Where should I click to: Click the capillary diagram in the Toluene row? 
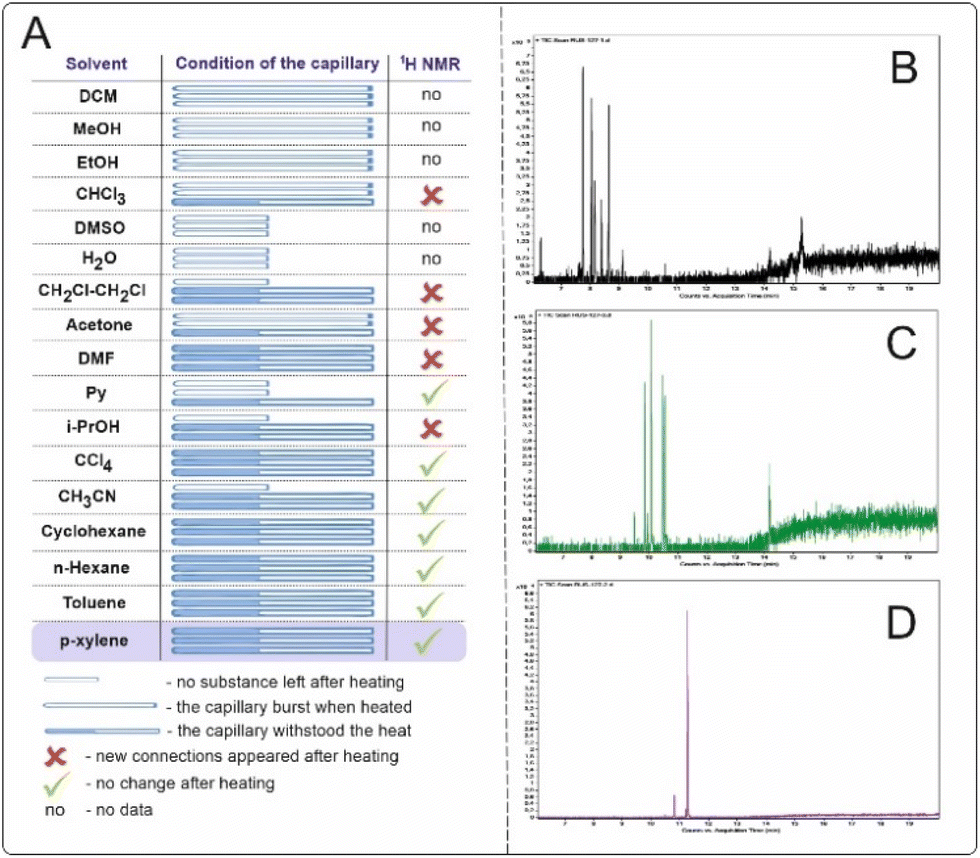coord(273,604)
